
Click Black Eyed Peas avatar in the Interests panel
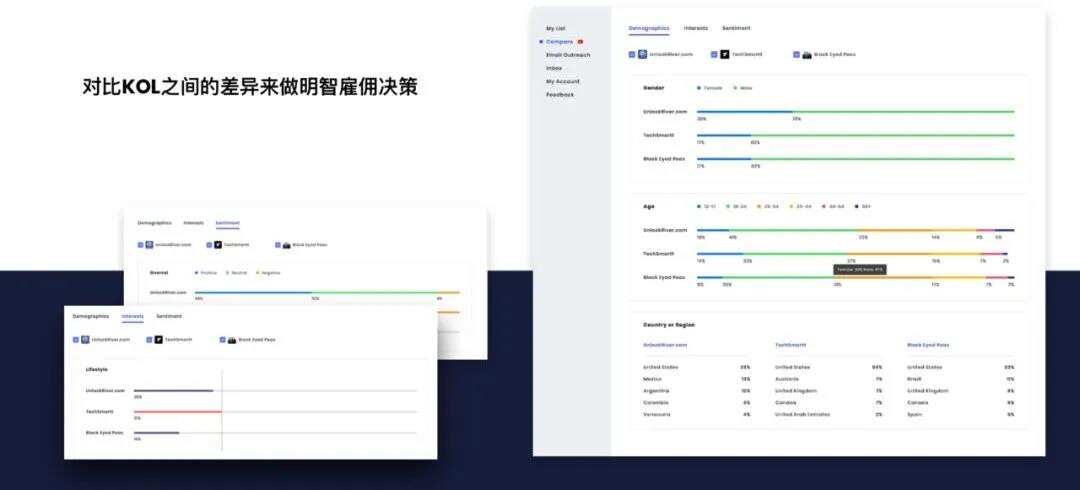[x=231, y=340]
